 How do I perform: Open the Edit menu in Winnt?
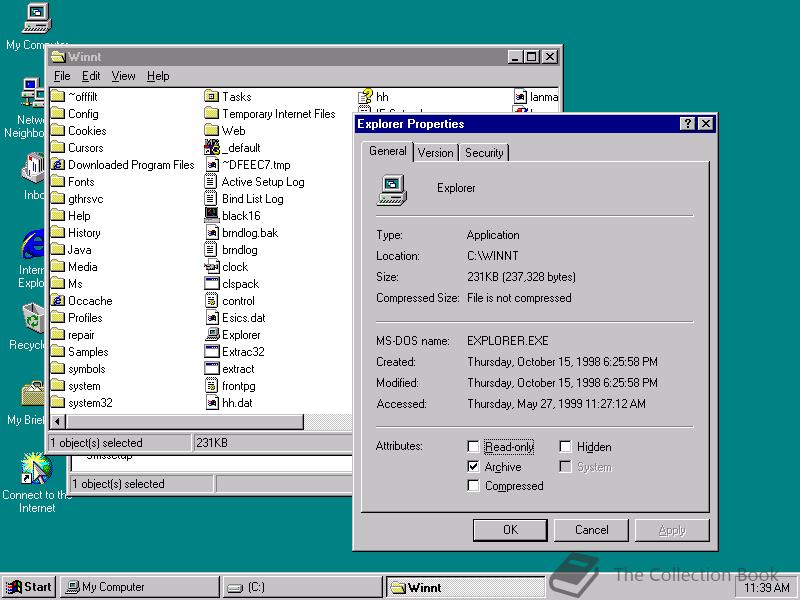[x=91, y=76]
